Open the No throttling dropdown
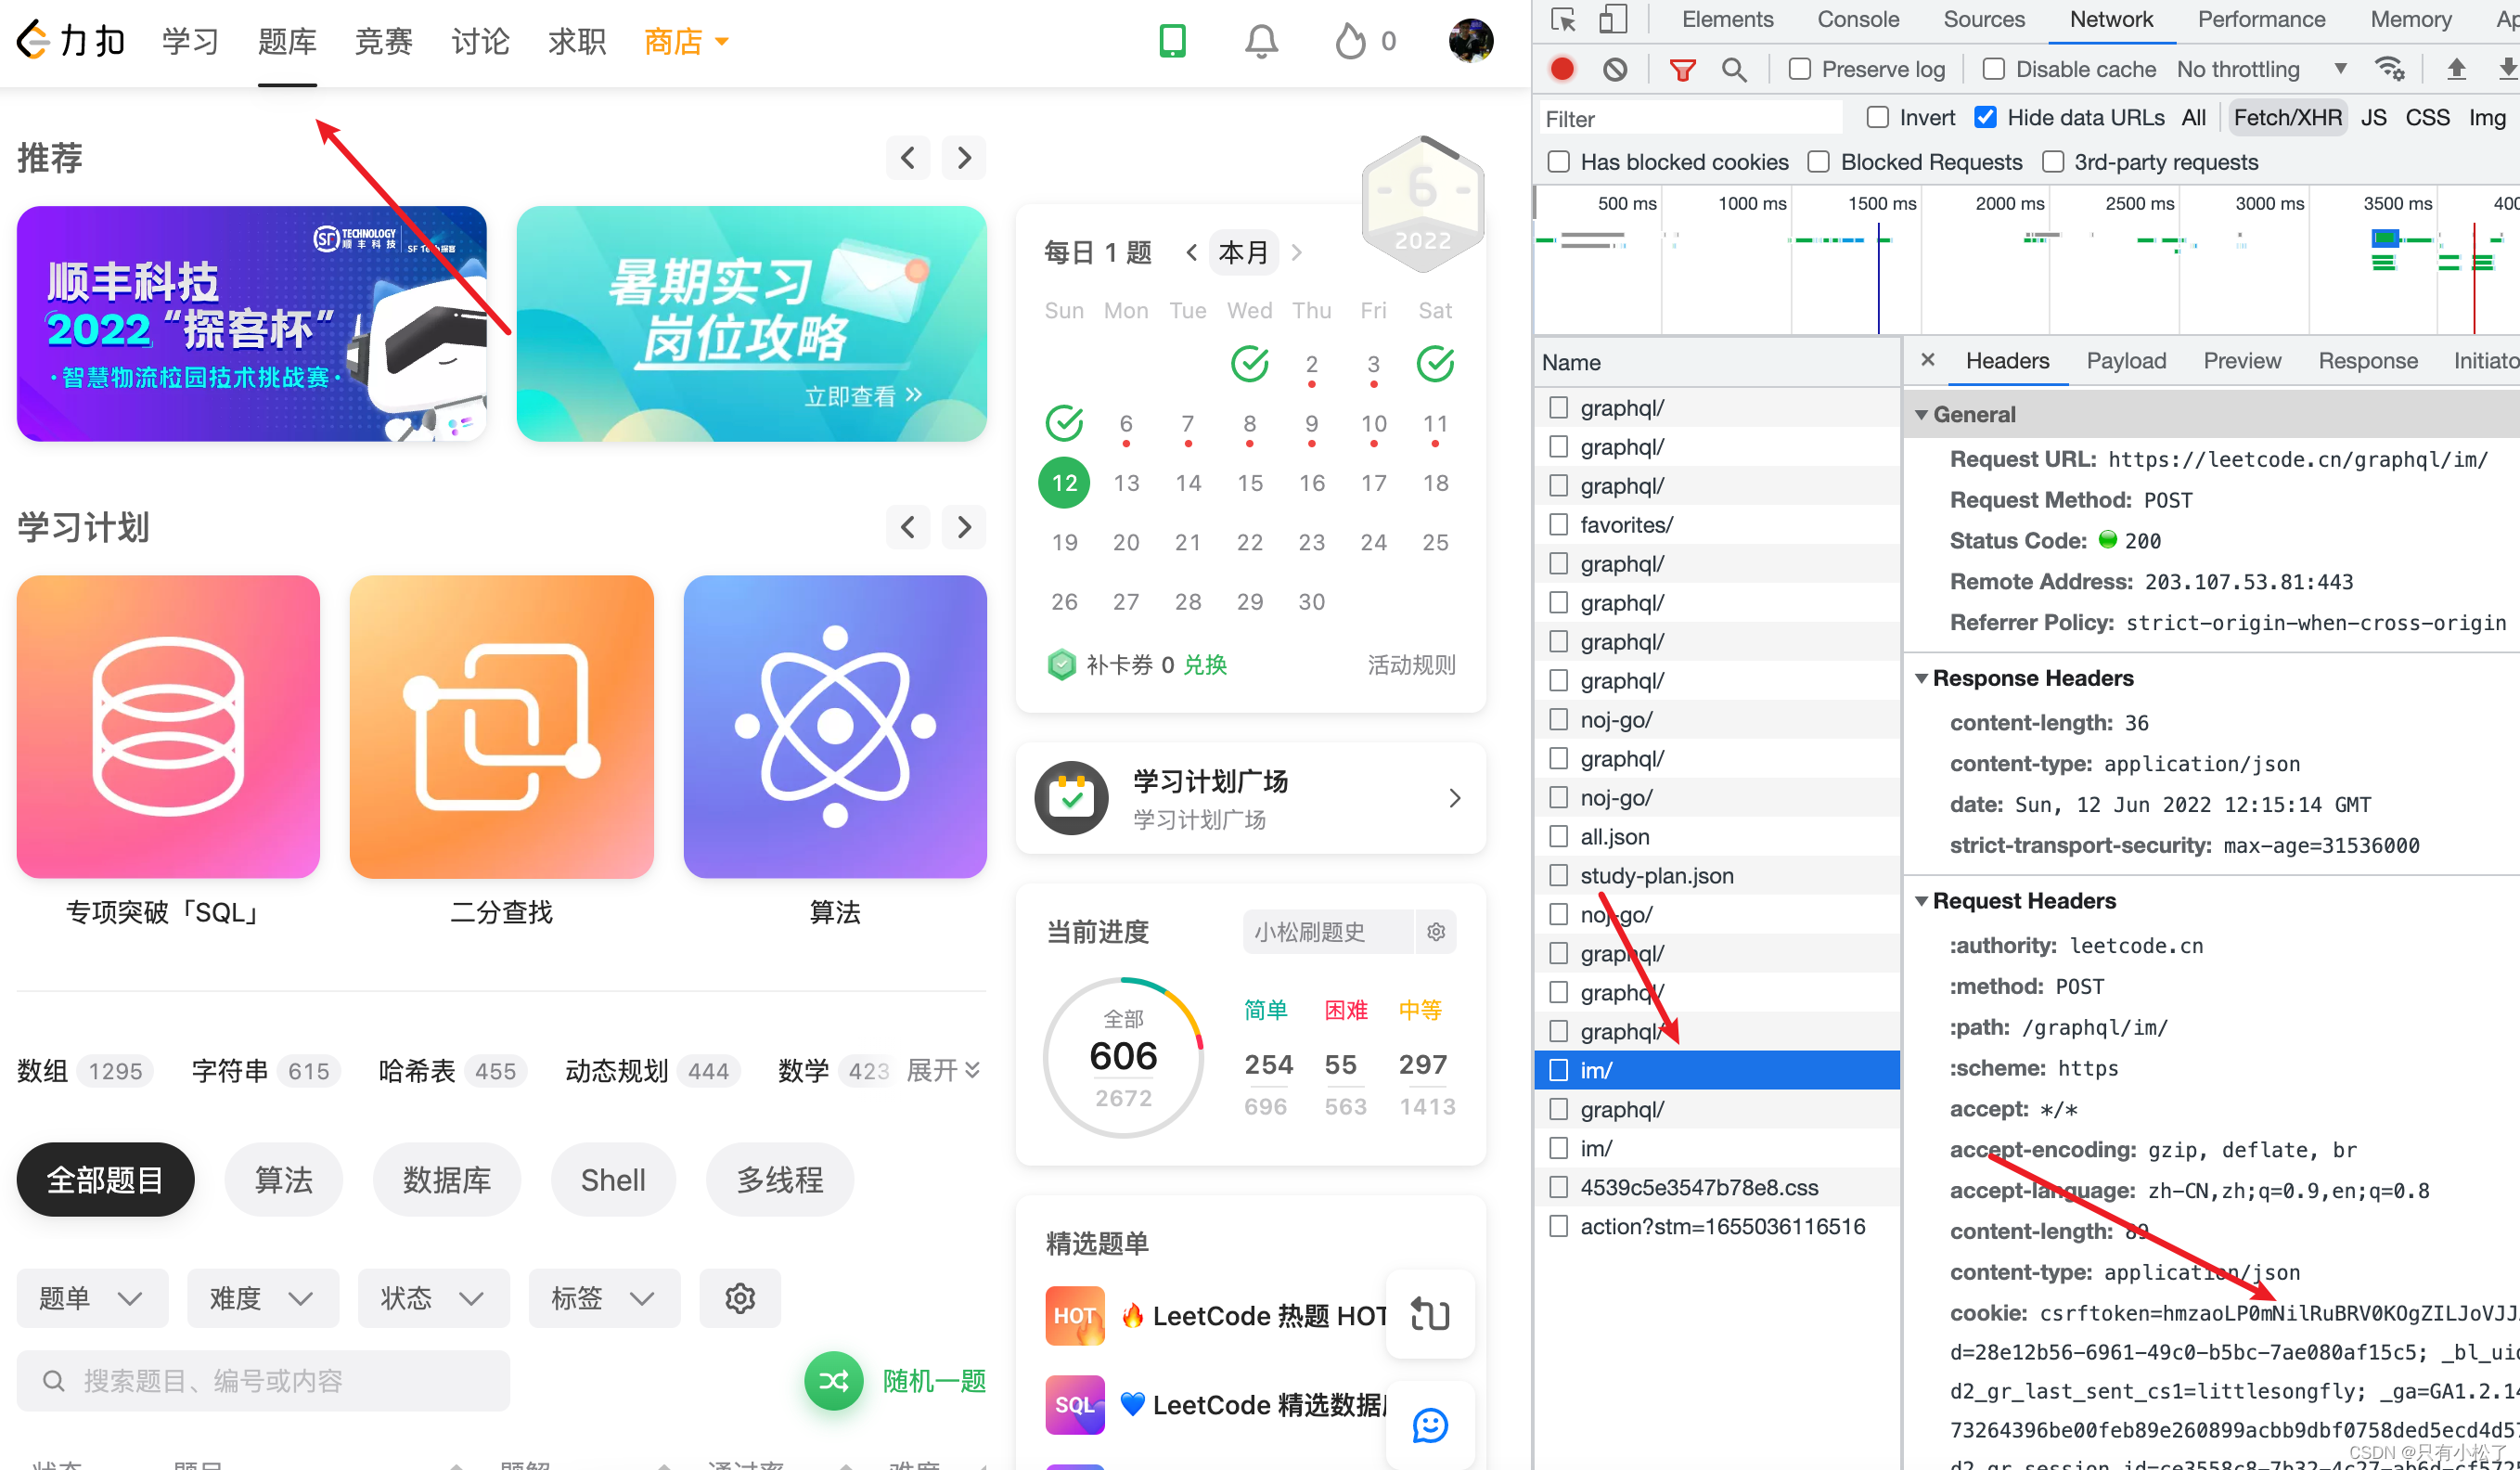 2263,69
